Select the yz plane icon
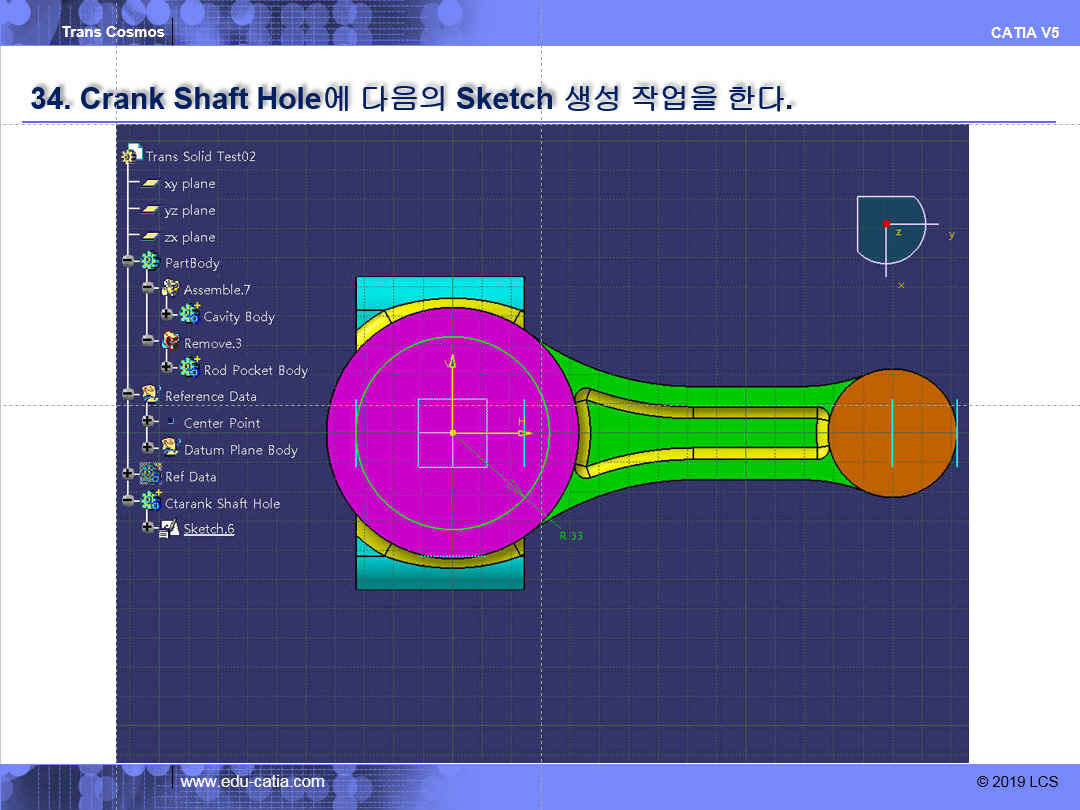The image size is (1080, 810). [150, 210]
